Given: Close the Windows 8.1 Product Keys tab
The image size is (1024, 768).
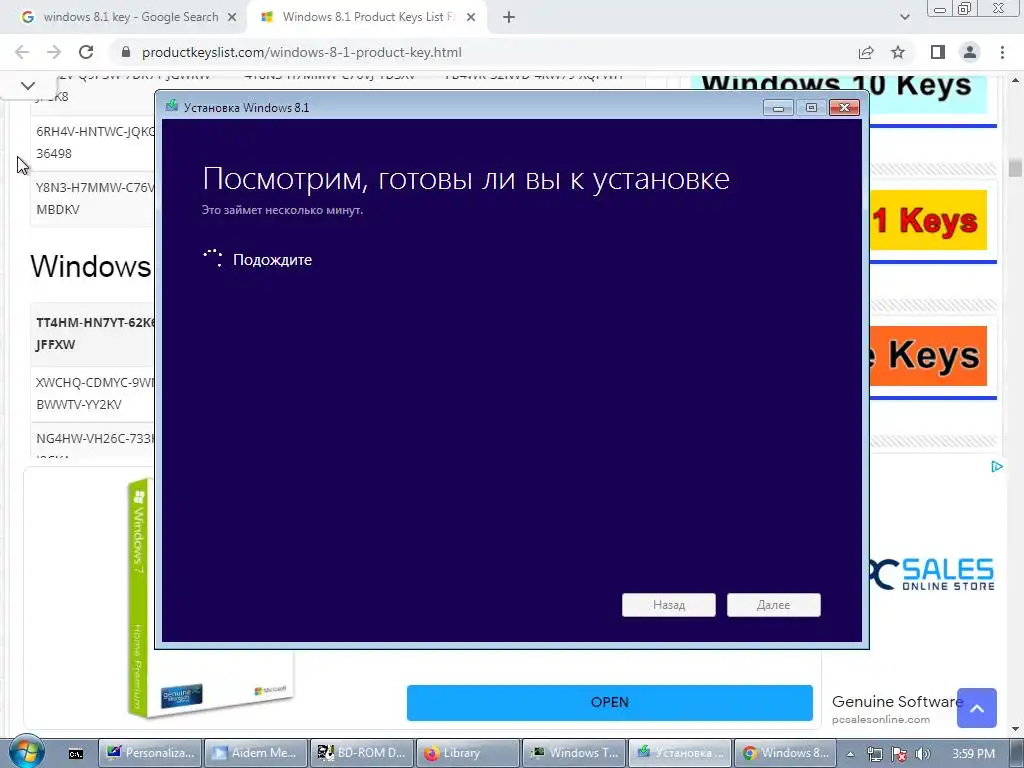Looking at the screenshot, I should click(471, 18).
